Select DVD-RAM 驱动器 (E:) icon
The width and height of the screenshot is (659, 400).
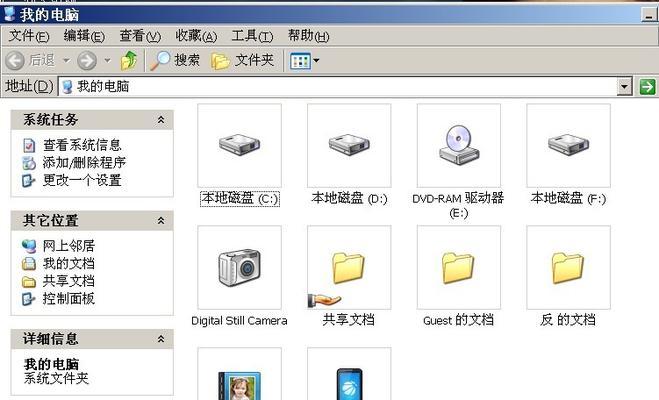click(x=459, y=145)
